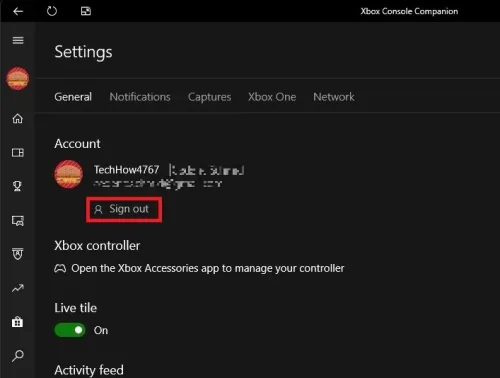Open Search magnifier icon in sidebar
This screenshot has width=500, height=378.
pyautogui.click(x=18, y=356)
